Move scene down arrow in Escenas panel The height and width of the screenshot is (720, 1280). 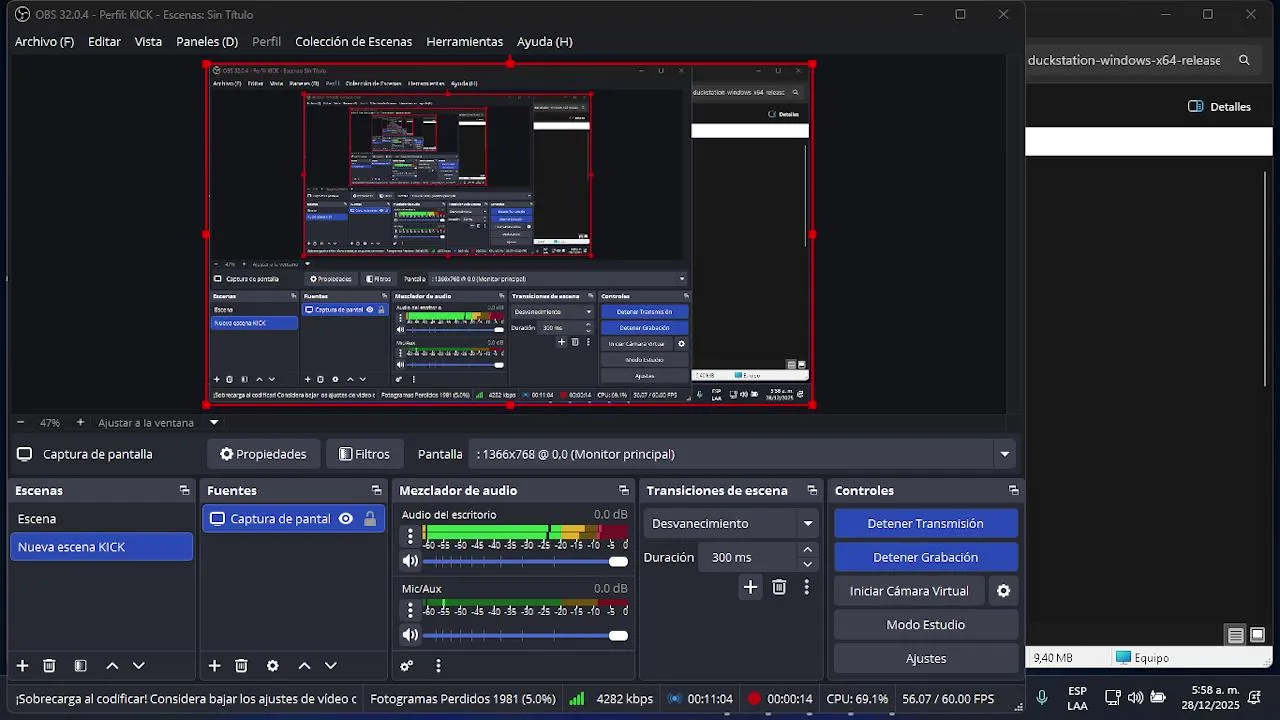point(139,666)
